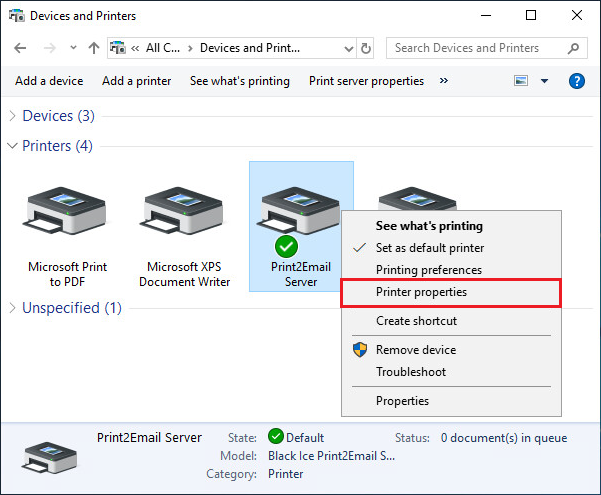601x495 pixels.
Task: Click Troubleshoot in the context menu
Action: (411, 372)
